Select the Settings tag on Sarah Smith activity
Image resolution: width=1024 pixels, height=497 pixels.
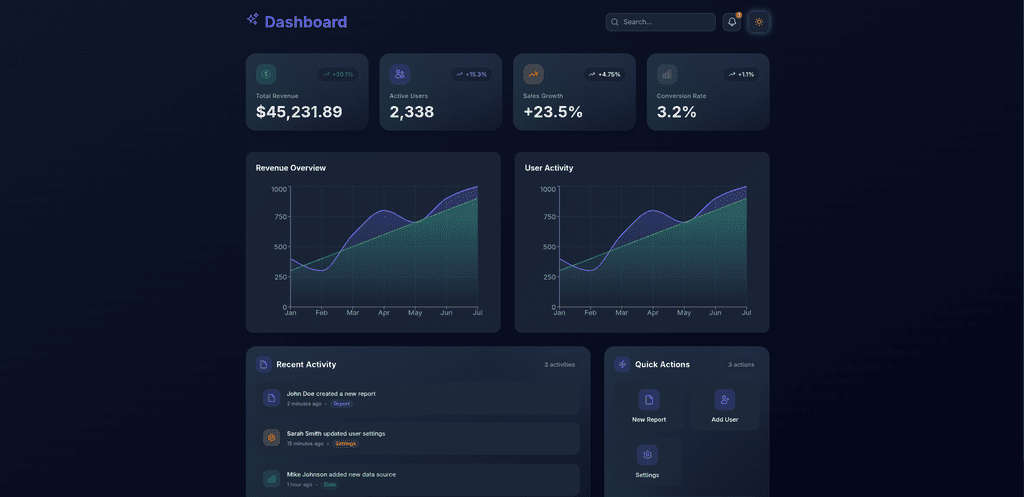[345, 444]
